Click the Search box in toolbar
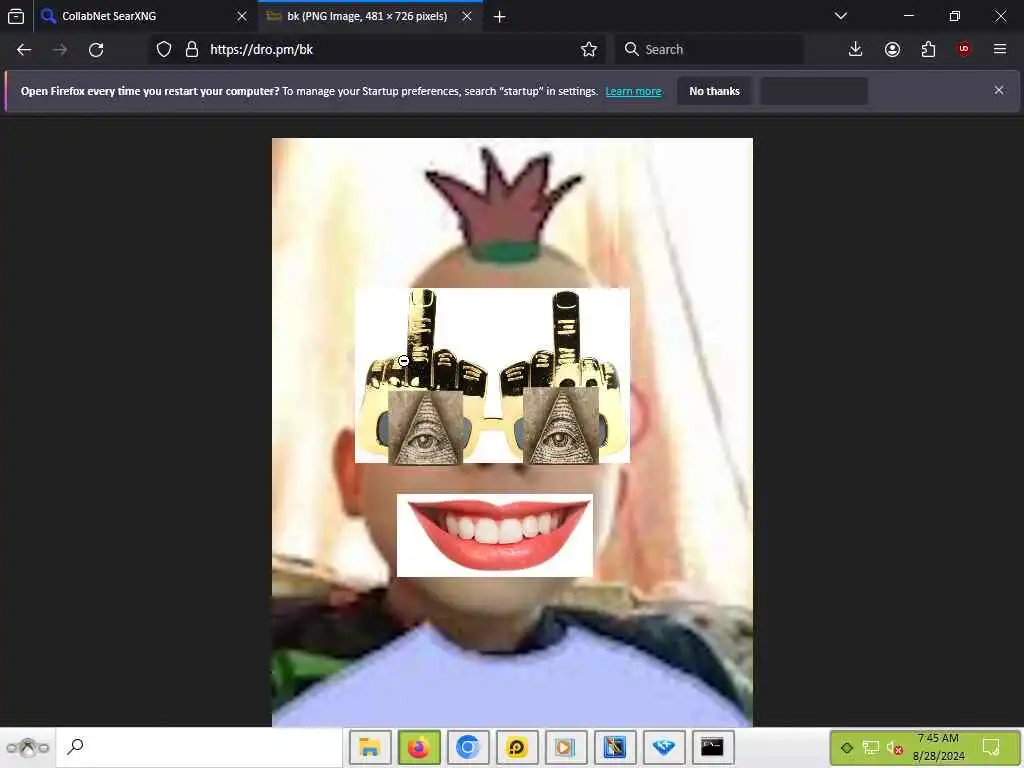This screenshot has width=1024, height=768. 709,50
